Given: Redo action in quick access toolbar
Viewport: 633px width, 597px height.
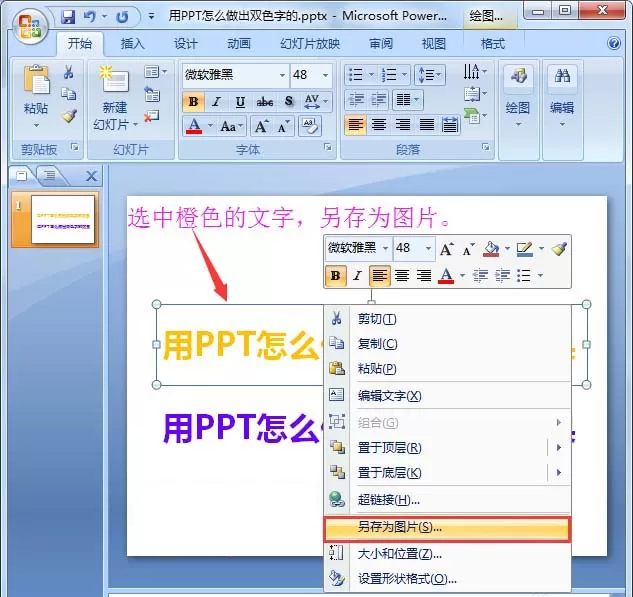Looking at the screenshot, I should 122,17.
